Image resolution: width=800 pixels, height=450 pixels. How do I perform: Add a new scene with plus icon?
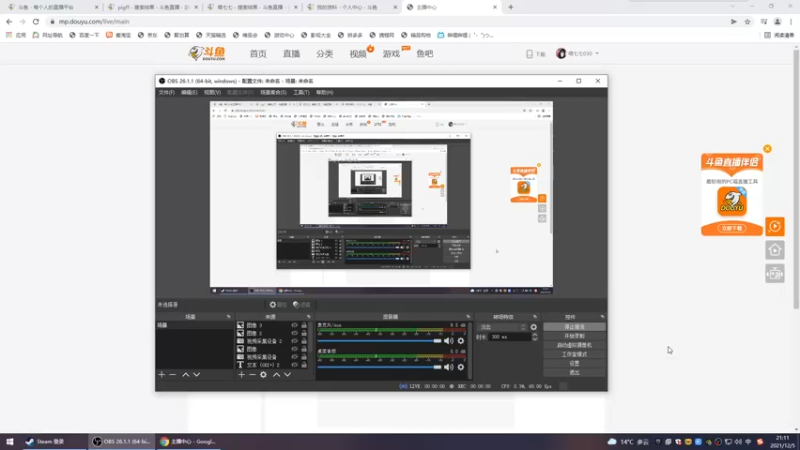click(162, 374)
